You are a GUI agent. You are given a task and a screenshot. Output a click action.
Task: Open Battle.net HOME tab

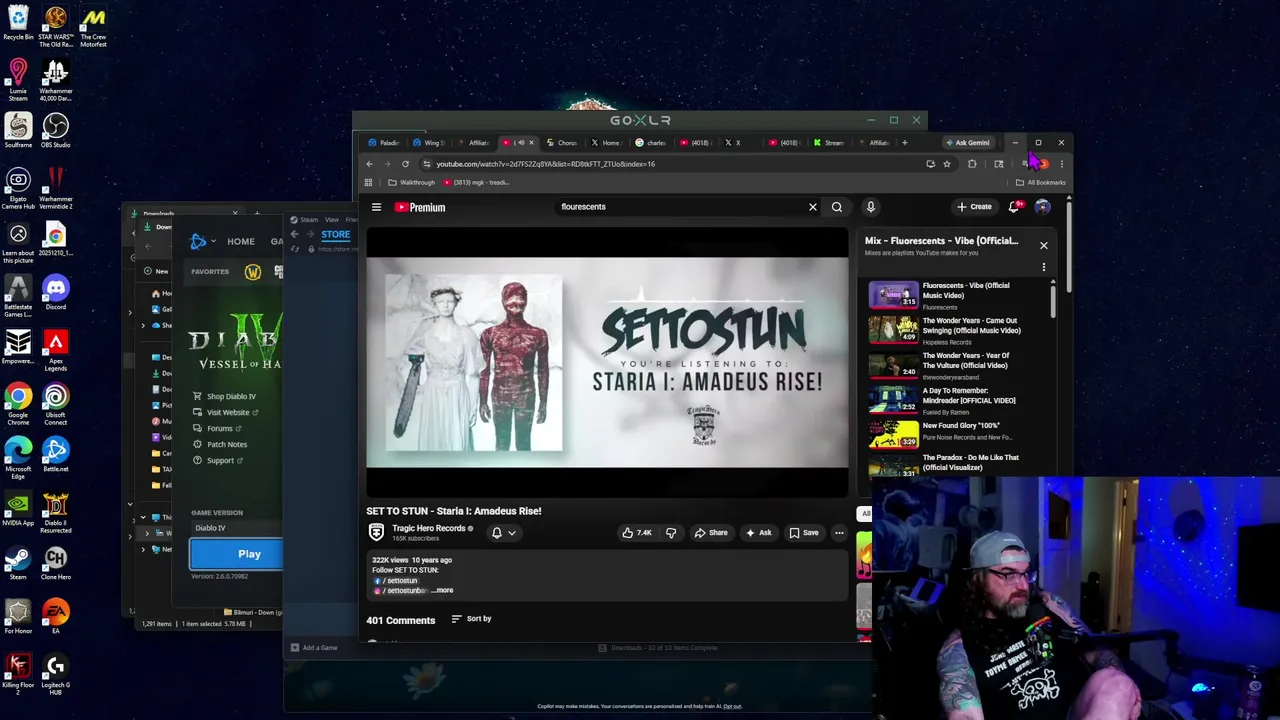click(x=240, y=241)
